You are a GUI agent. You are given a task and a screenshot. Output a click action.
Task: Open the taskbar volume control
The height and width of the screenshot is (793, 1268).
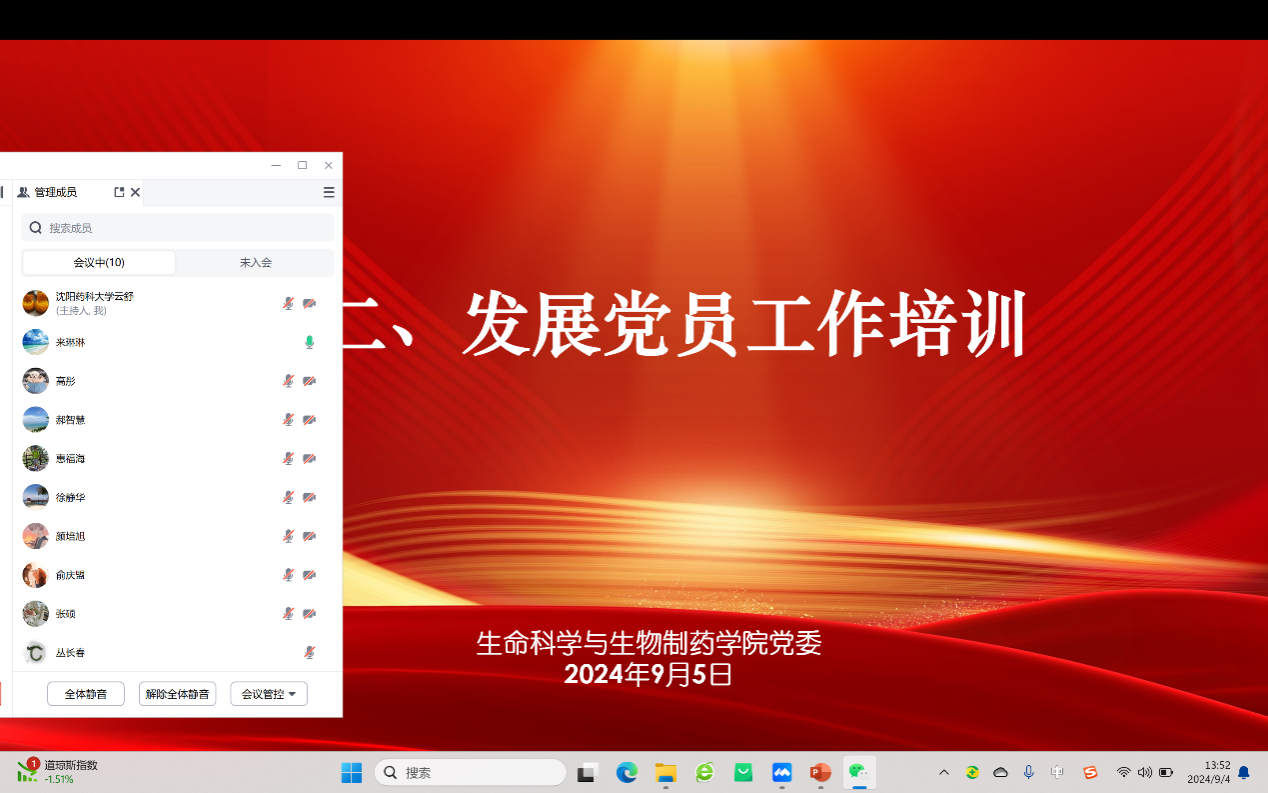coord(1144,772)
